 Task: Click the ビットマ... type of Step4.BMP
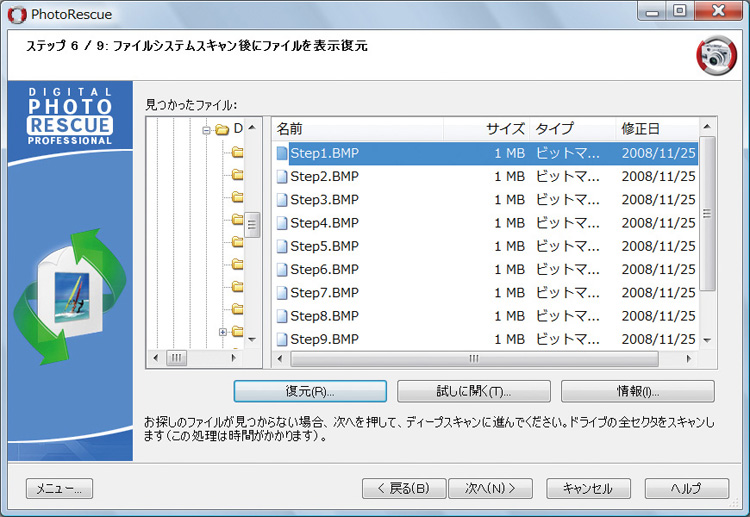point(567,223)
